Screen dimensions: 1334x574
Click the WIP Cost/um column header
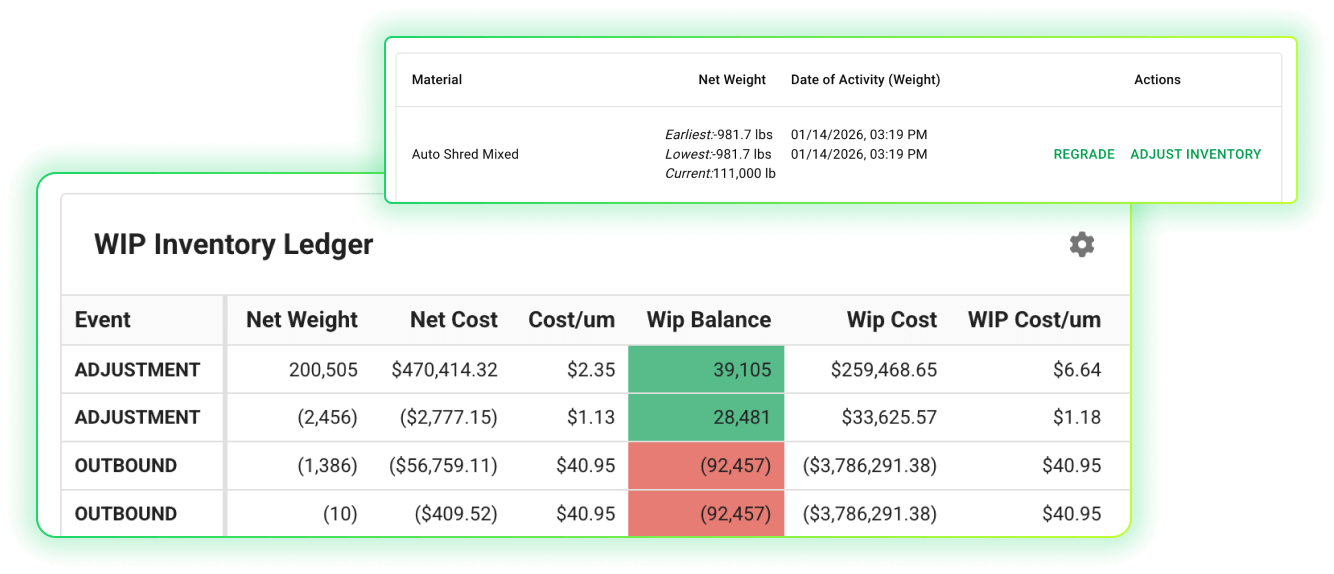[1033, 320]
